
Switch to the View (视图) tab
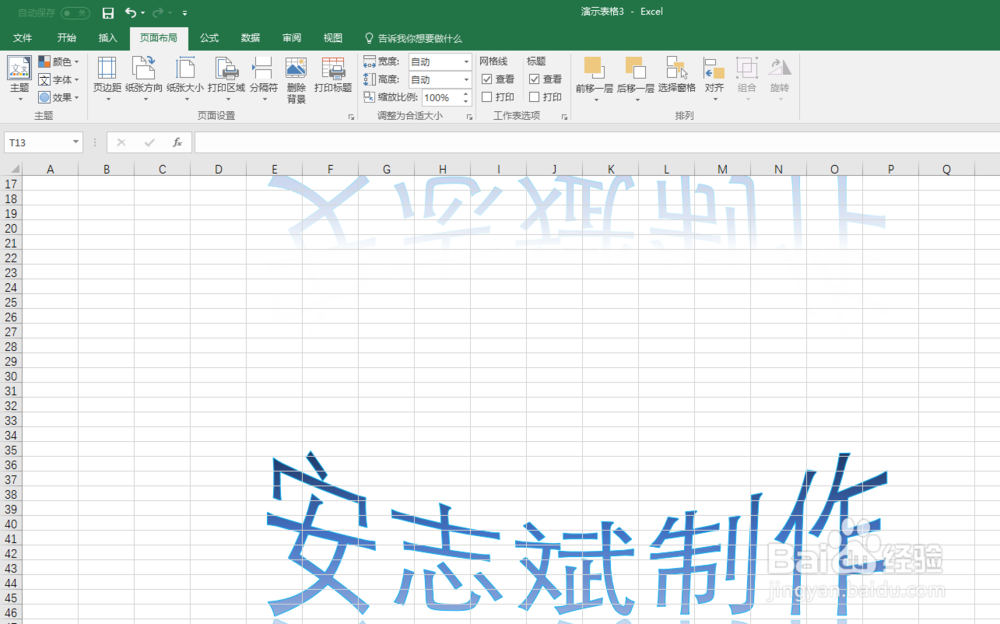click(x=333, y=38)
